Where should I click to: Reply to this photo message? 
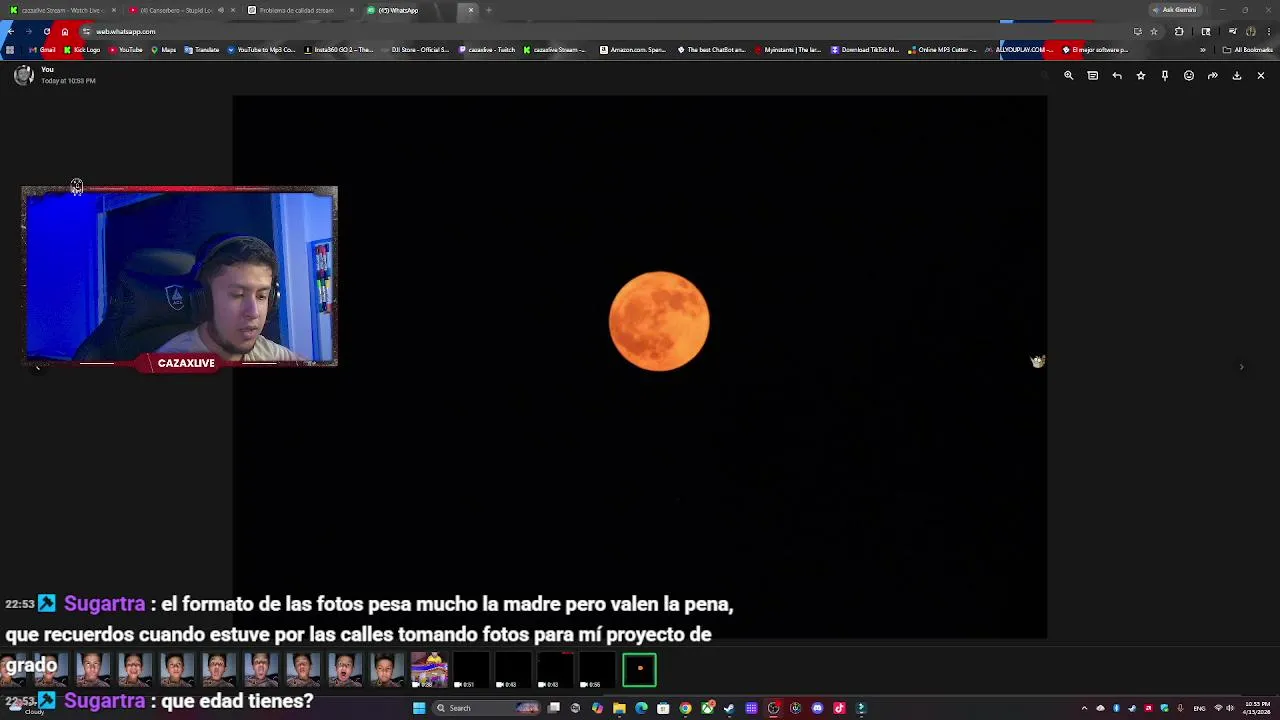pos(1117,76)
